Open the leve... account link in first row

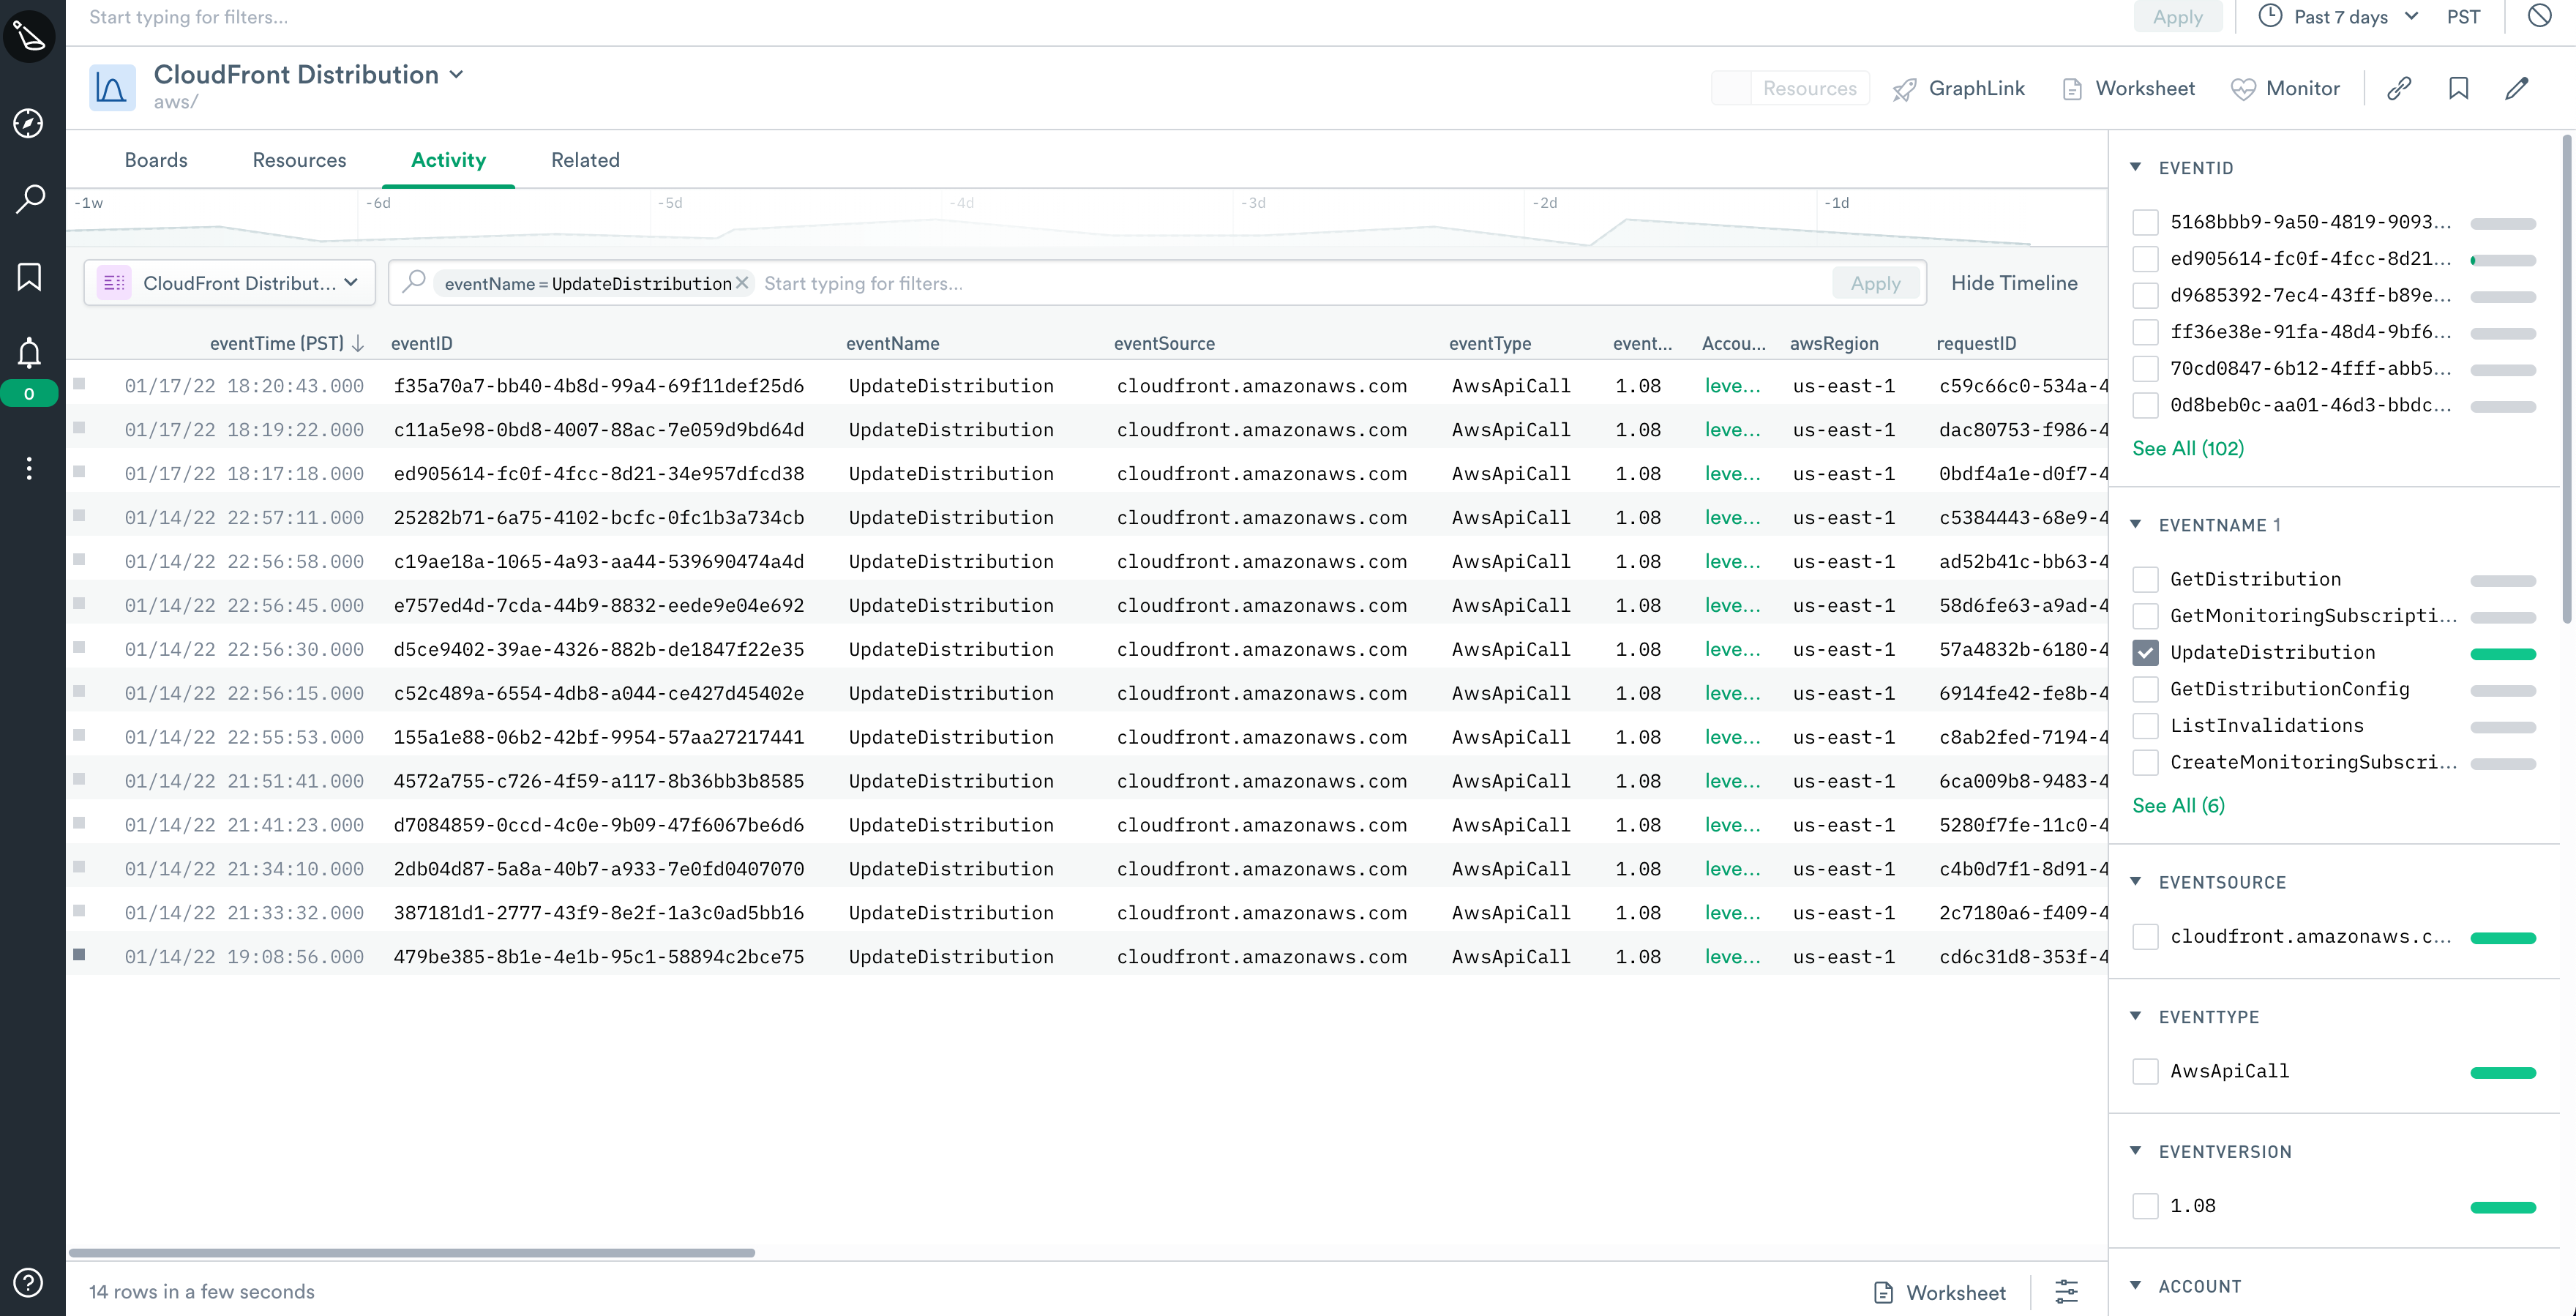(x=1732, y=386)
